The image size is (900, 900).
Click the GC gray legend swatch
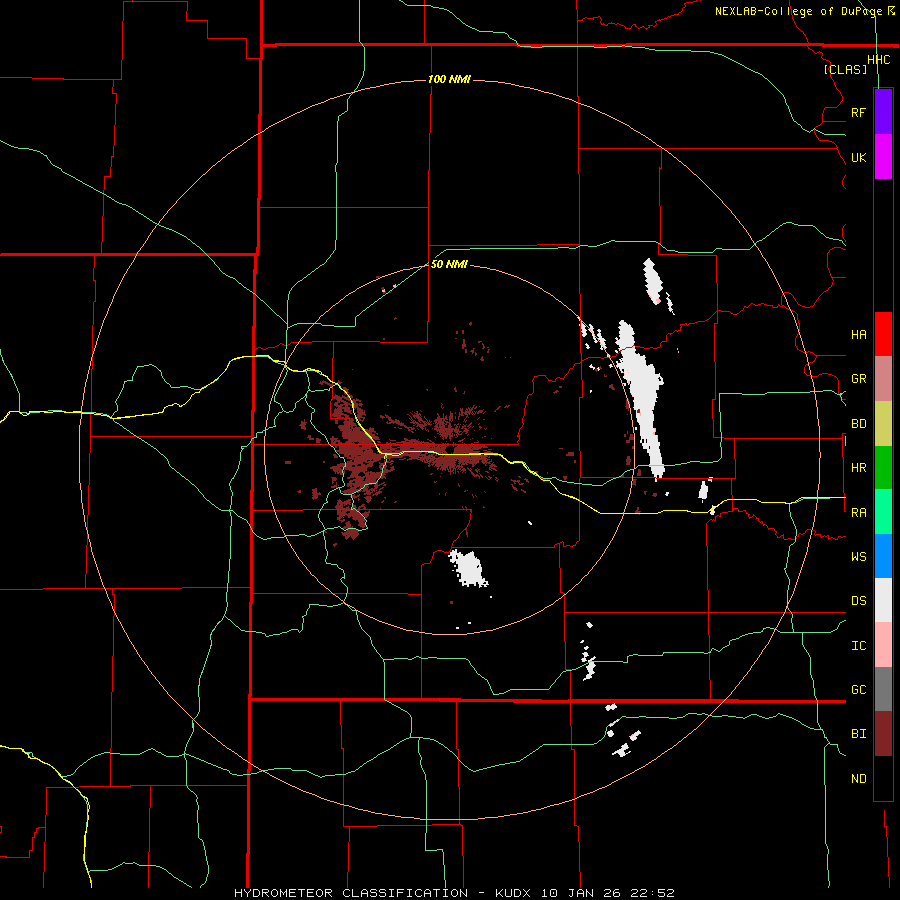click(x=883, y=689)
